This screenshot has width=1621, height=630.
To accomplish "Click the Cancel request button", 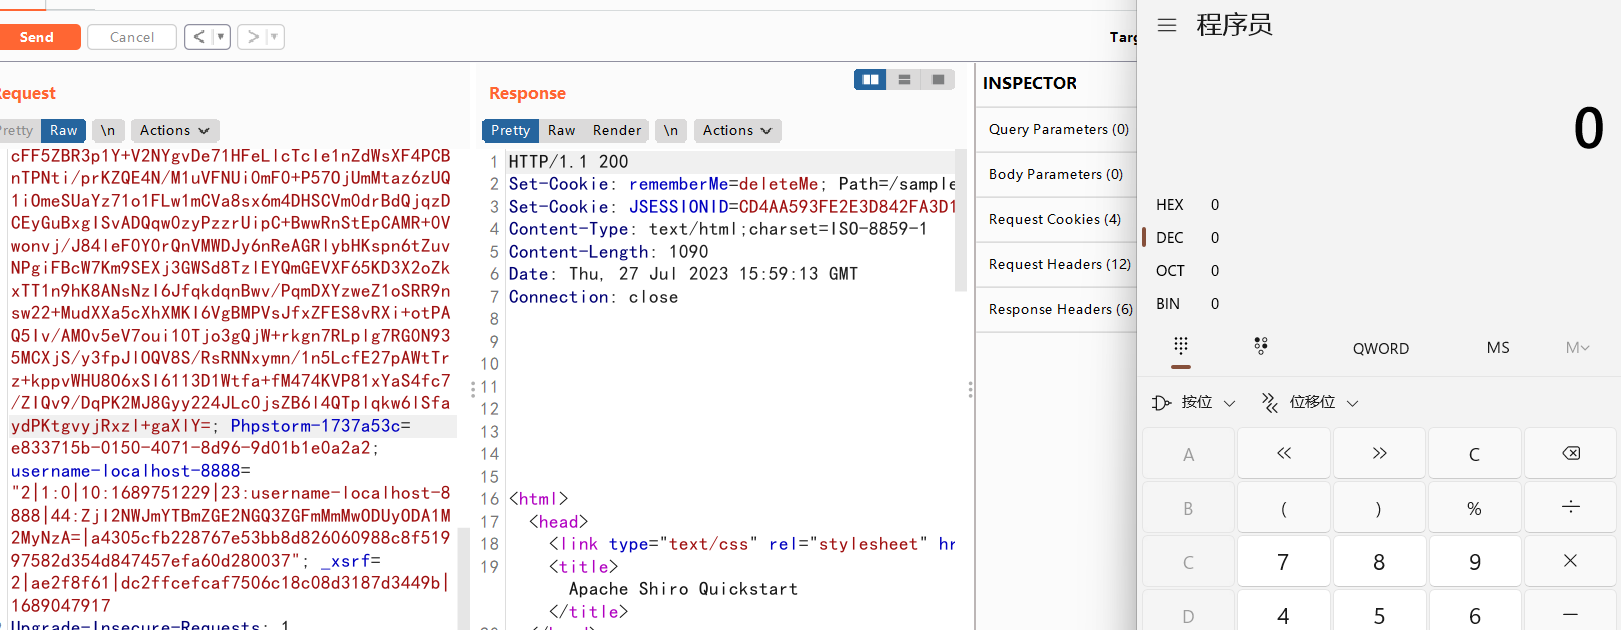I will [132, 37].
